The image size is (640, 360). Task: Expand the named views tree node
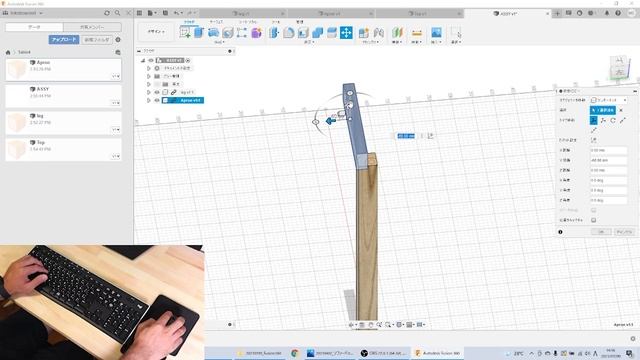click(x=149, y=76)
